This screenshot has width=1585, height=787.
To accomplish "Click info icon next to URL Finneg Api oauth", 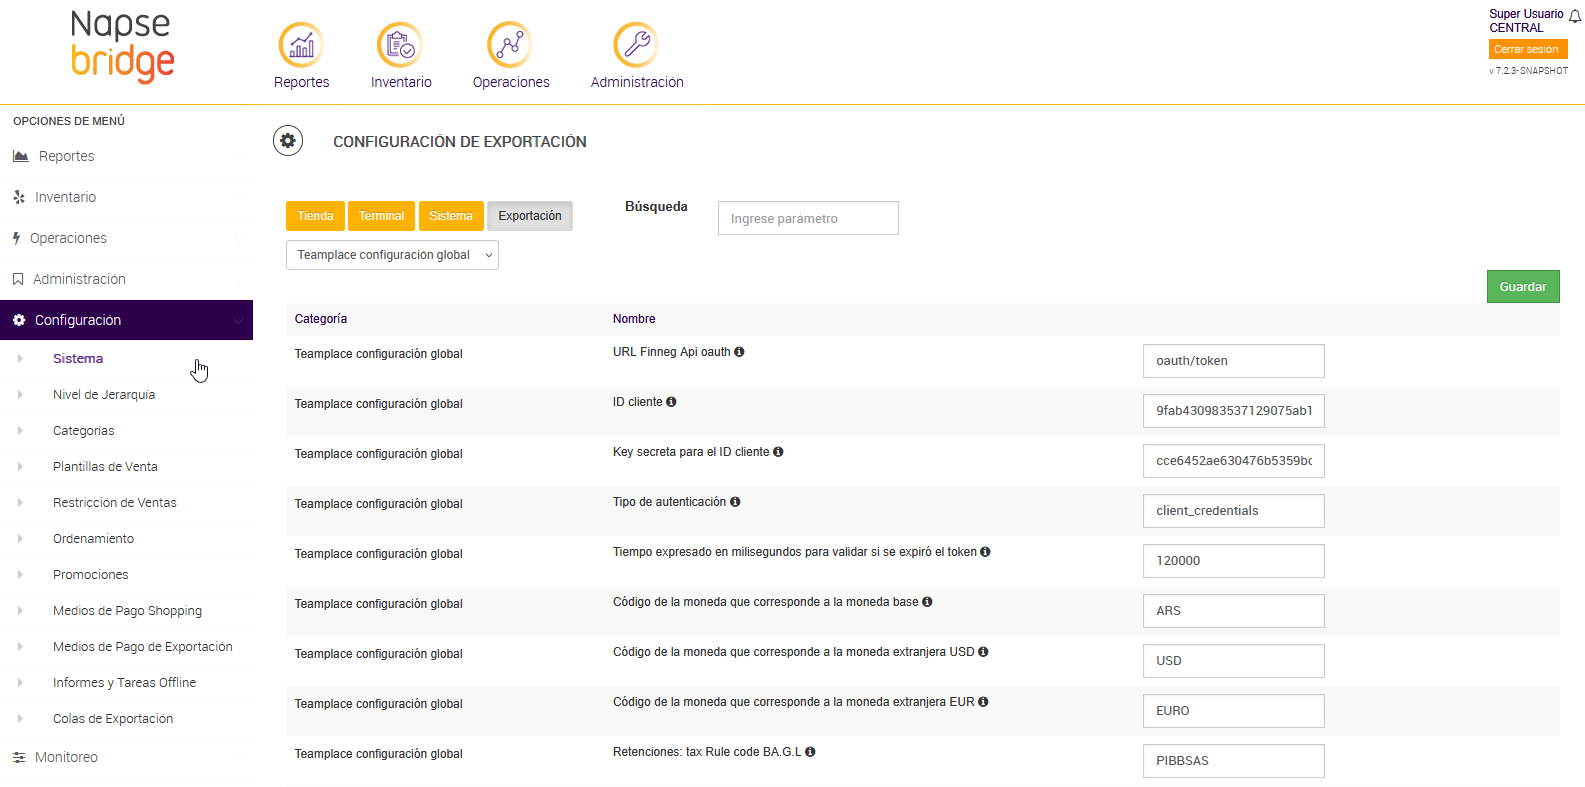I will pos(739,352).
